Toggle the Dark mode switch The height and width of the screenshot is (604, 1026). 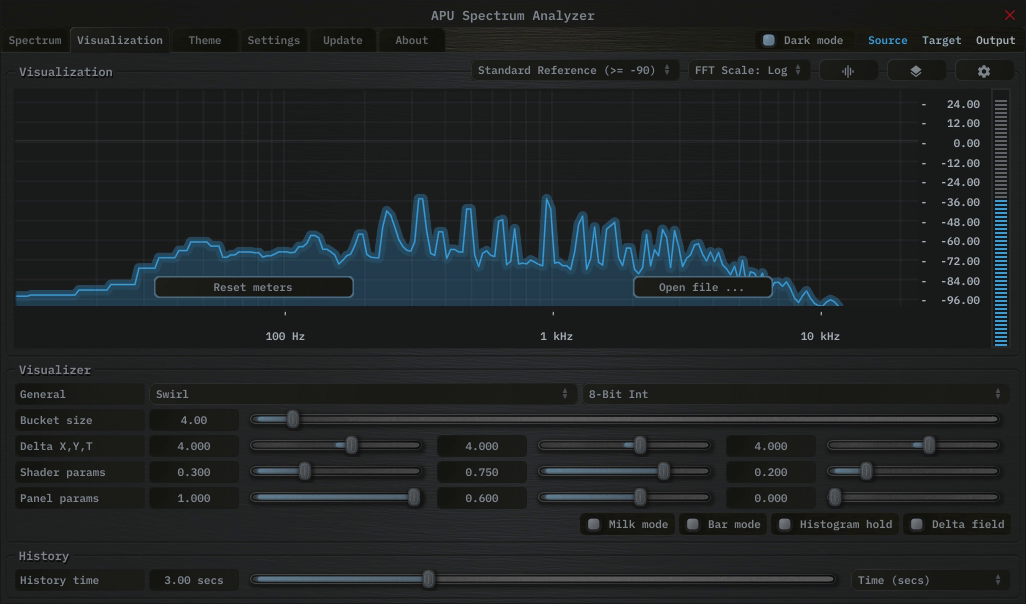point(769,41)
